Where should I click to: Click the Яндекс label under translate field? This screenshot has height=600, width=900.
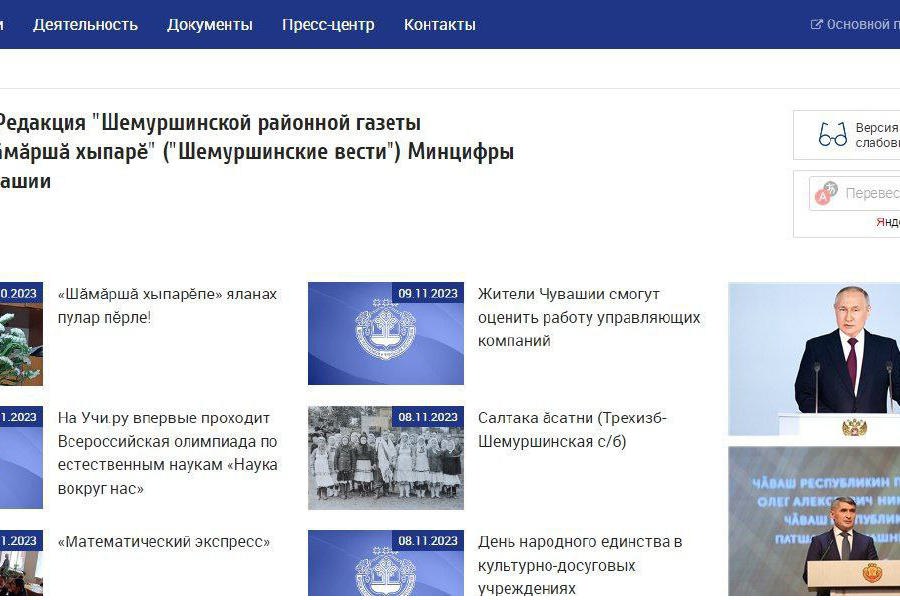(888, 222)
